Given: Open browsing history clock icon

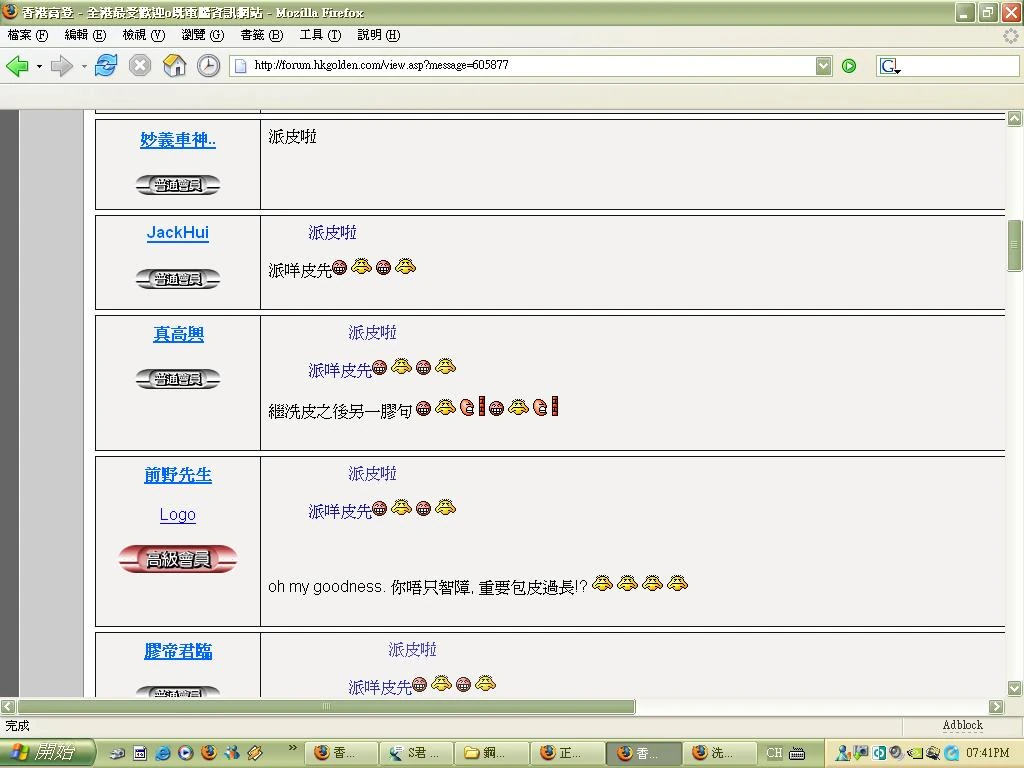Looking at the screenshot, I should pos(208,66).
